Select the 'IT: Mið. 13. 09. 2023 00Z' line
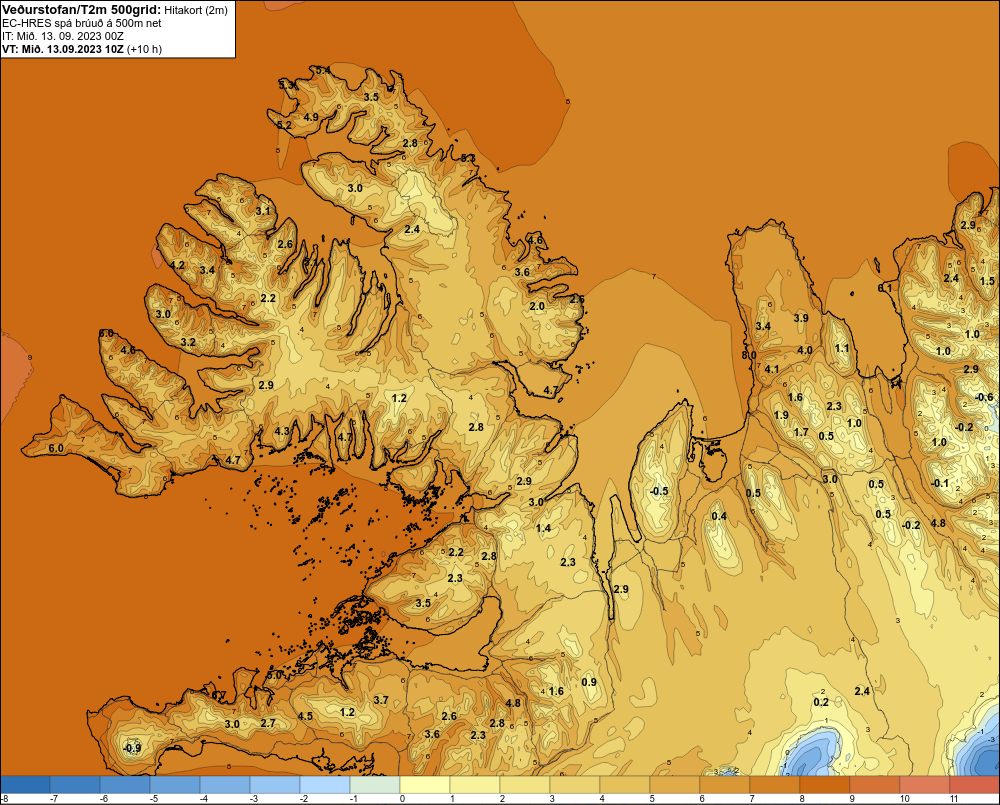1000x805 pixels. click(63, 36)
